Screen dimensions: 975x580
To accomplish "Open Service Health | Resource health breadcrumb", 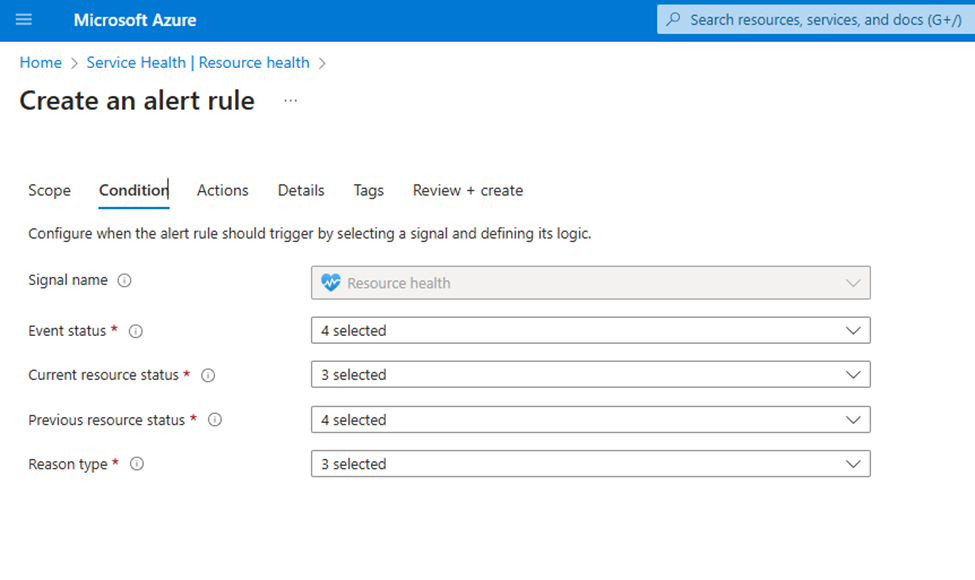I will (x=198, y=62).
